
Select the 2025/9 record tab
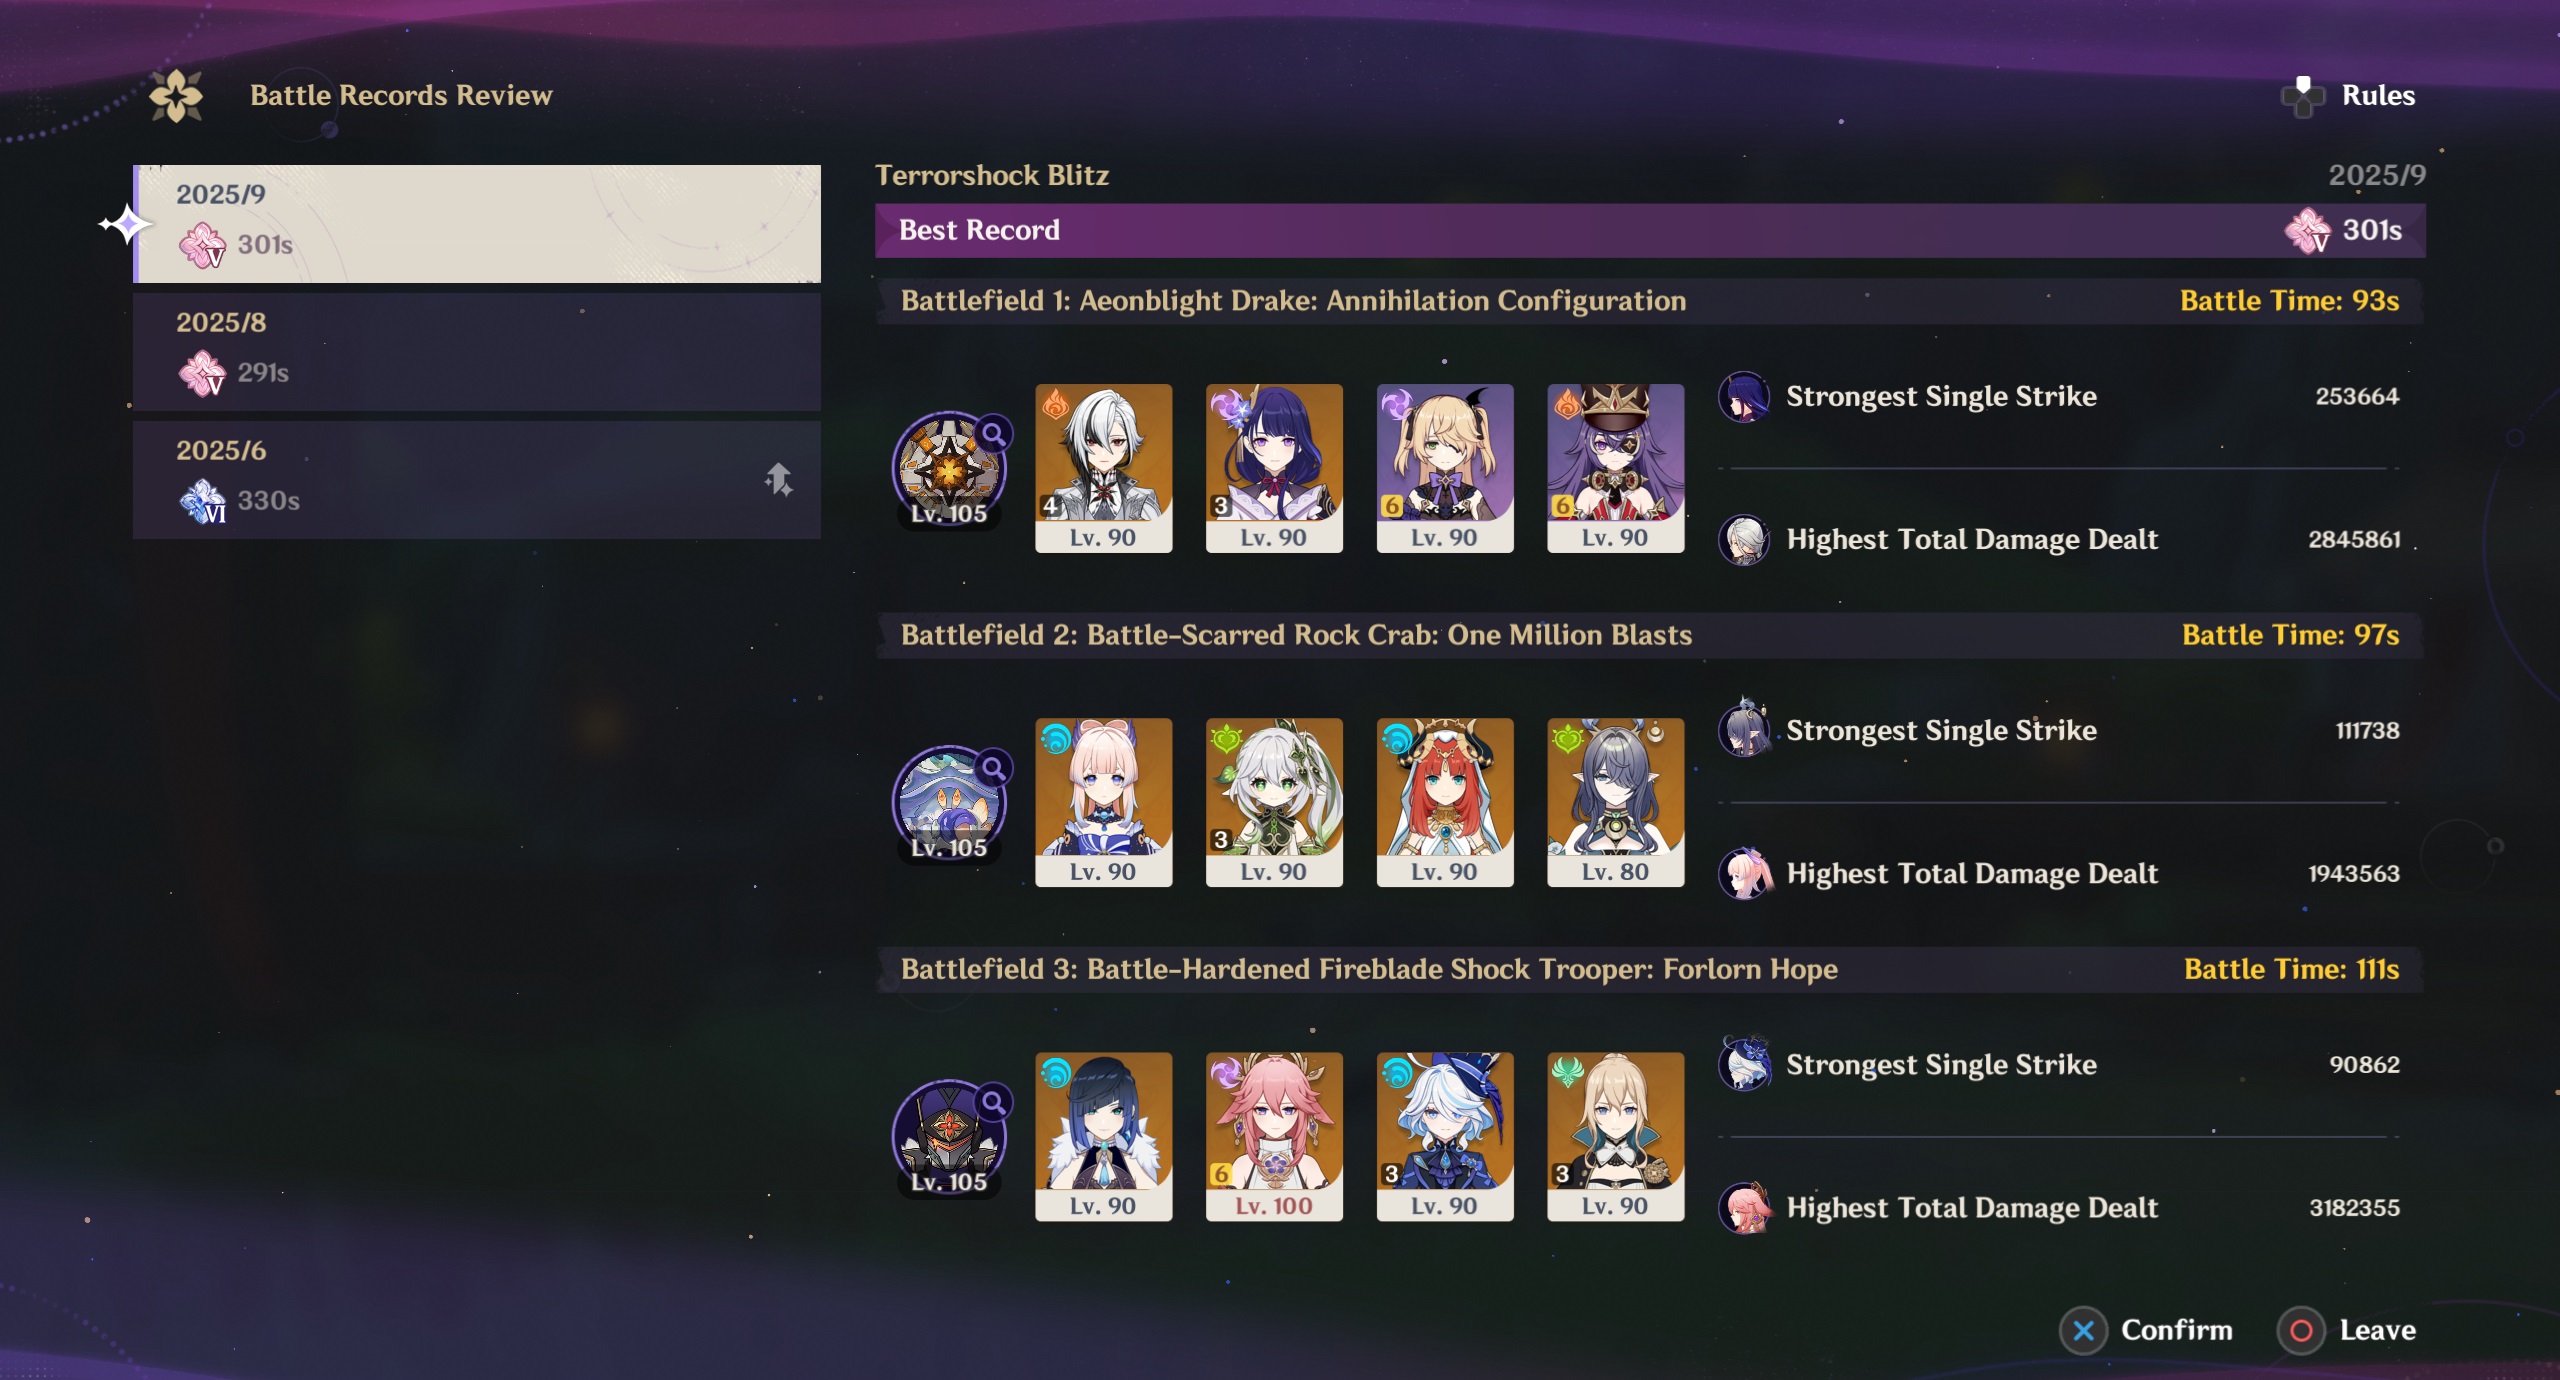coord(477,224)
